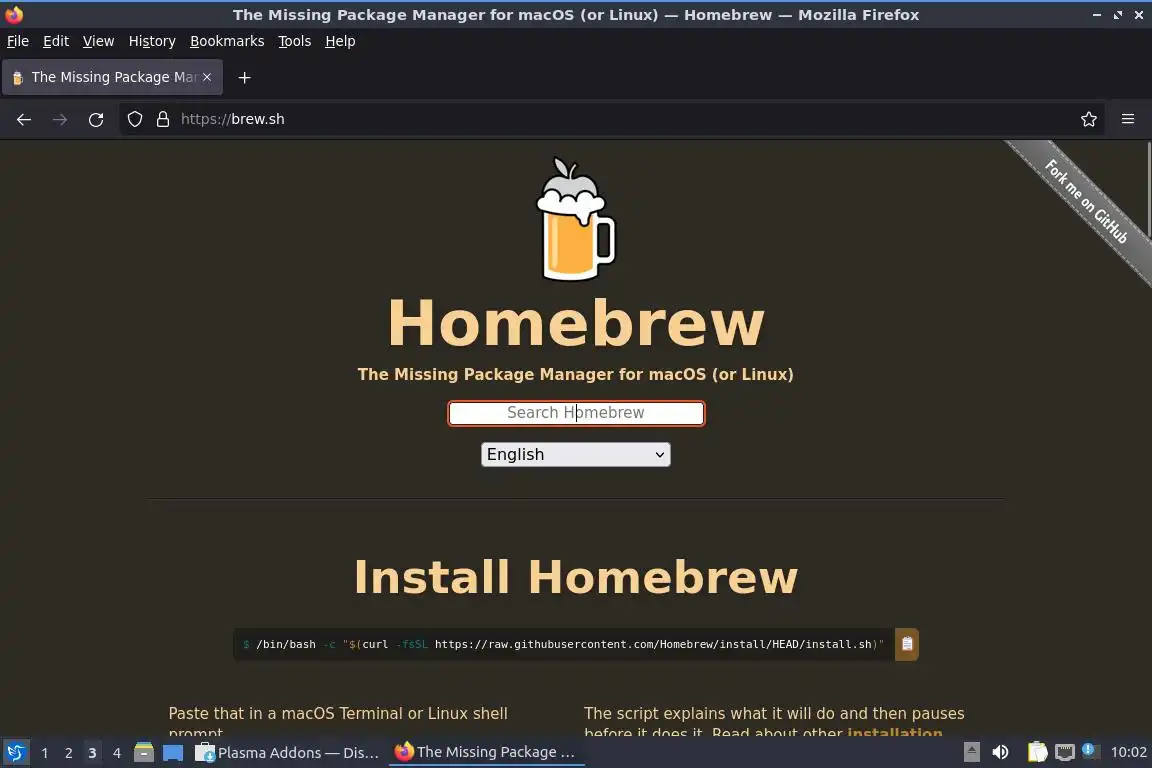The image size is (1152, 768).
Task: Launch the file manager from the taskbar
Action: (143, 752)
